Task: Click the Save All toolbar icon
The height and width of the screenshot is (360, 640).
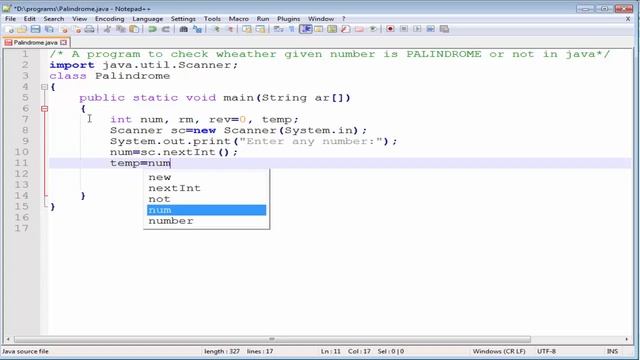Action: coord(49,29)
